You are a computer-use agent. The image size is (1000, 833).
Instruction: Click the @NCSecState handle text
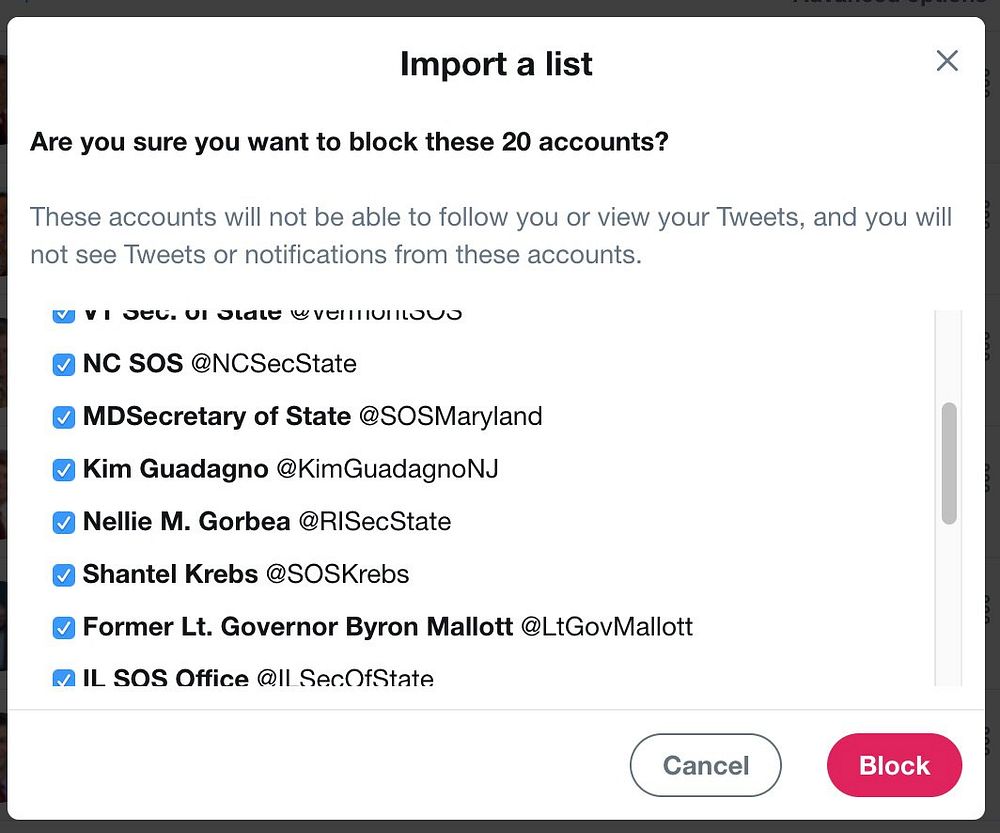click(273, 364)
